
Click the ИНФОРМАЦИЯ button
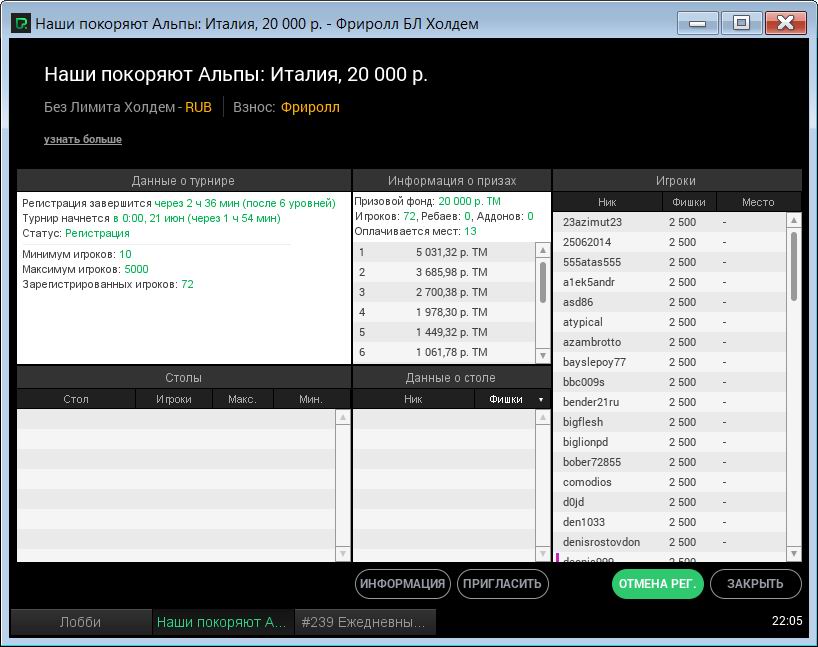(x=402, y=584)
